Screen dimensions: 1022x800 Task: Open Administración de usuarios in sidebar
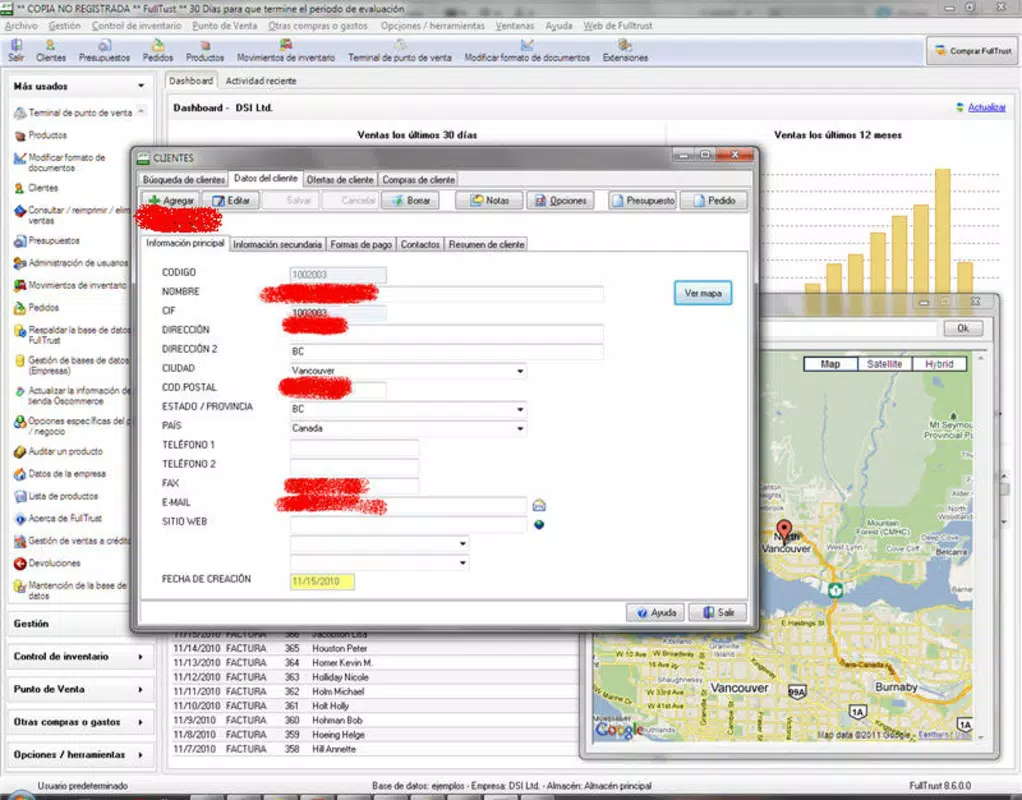[71, 263]
